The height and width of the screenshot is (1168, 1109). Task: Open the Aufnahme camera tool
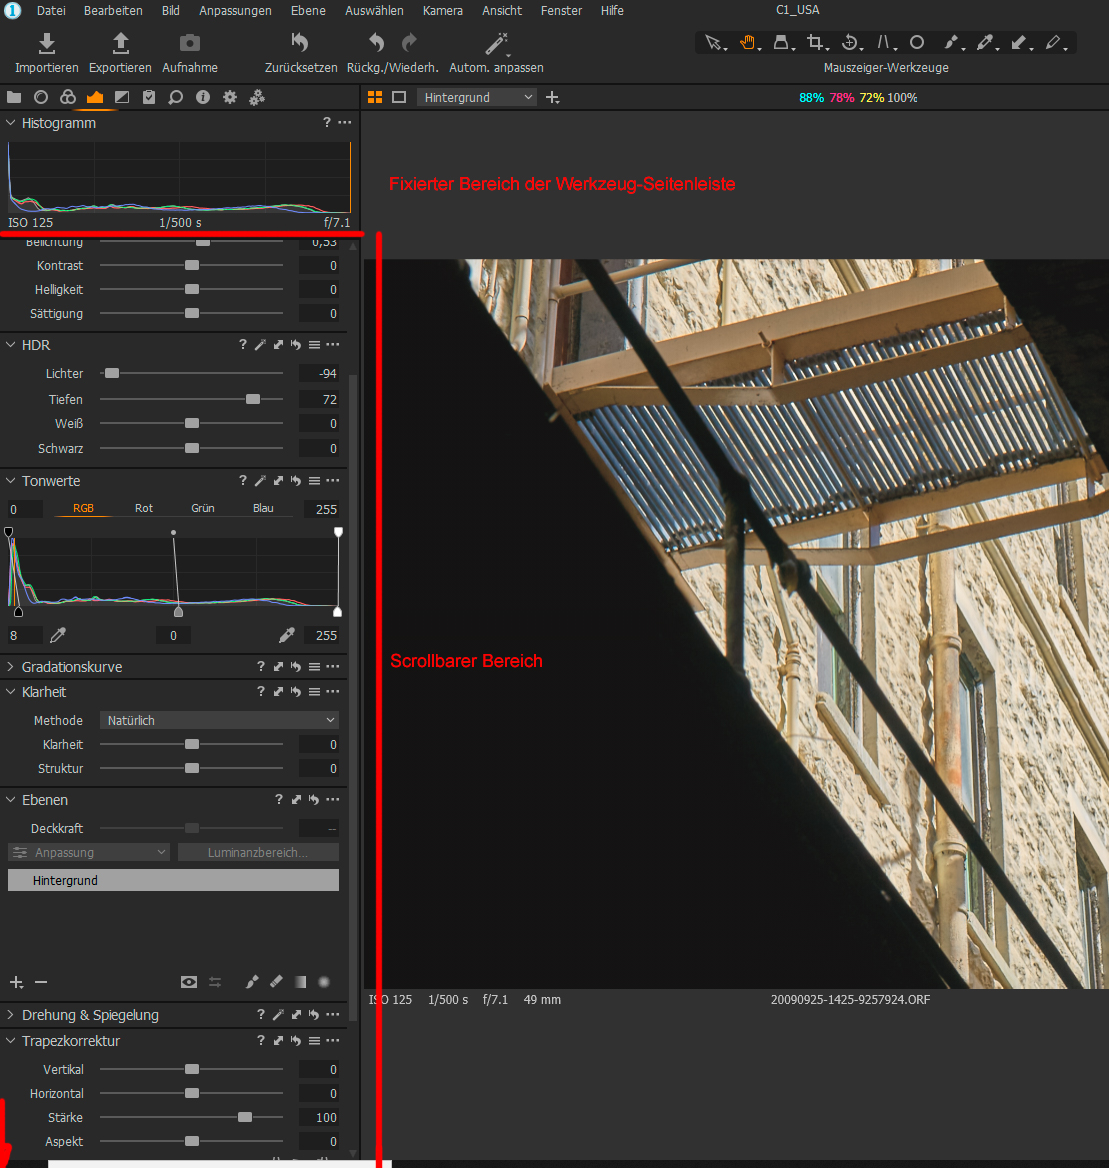pos(190,43)
